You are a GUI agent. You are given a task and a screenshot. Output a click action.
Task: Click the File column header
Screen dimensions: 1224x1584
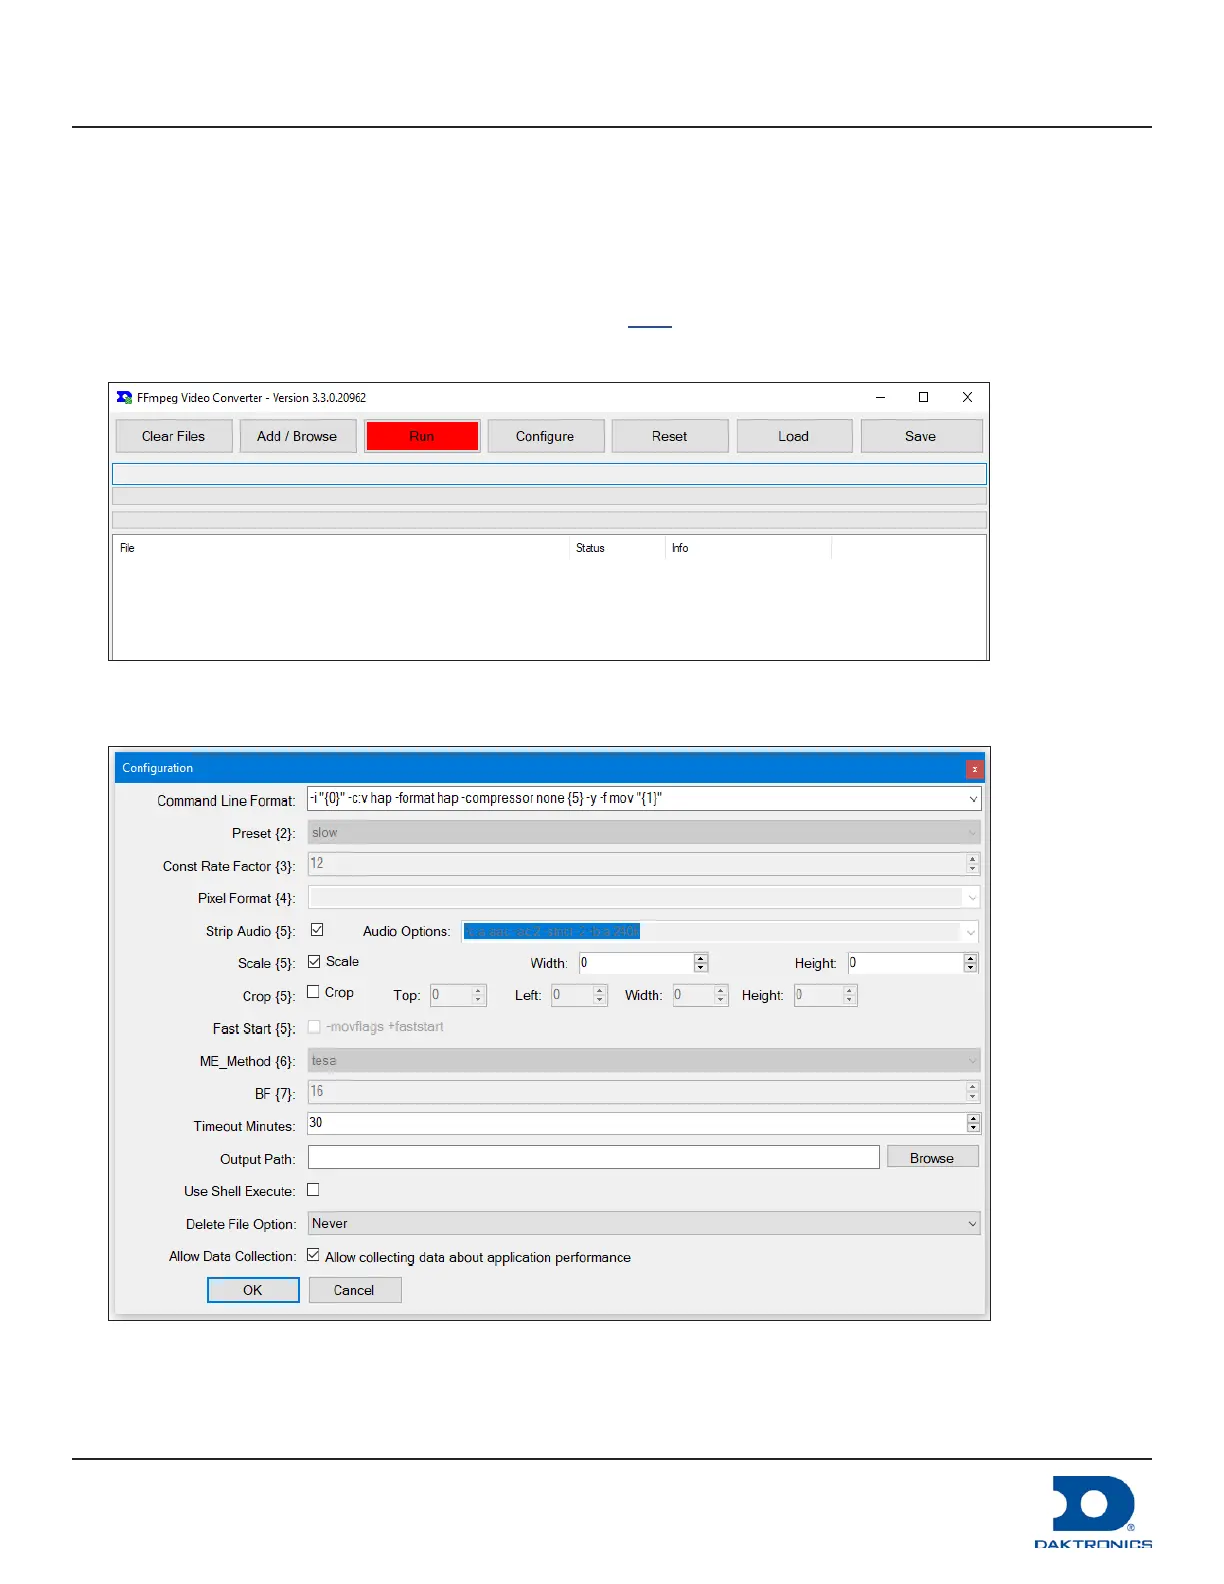click(x=127, y=548)
